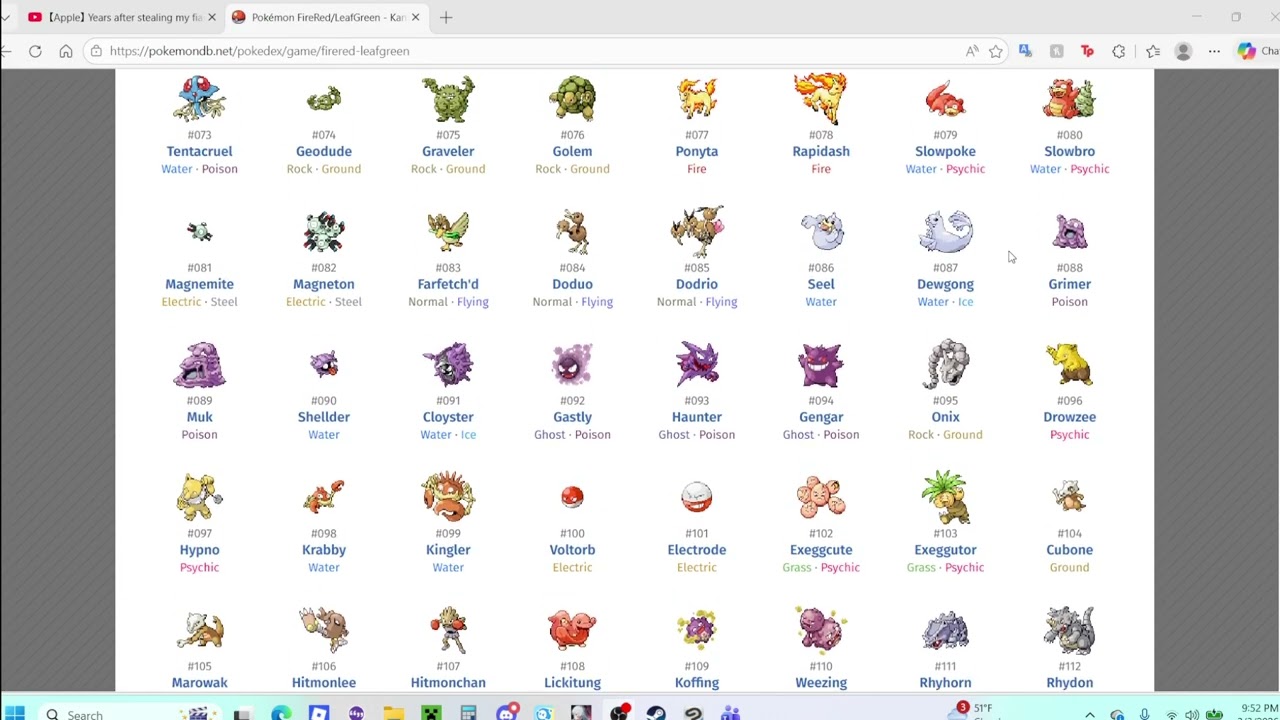Refresh the page with the reload icon
Viewport: 1280px width, 720px height.
point(35,51)
